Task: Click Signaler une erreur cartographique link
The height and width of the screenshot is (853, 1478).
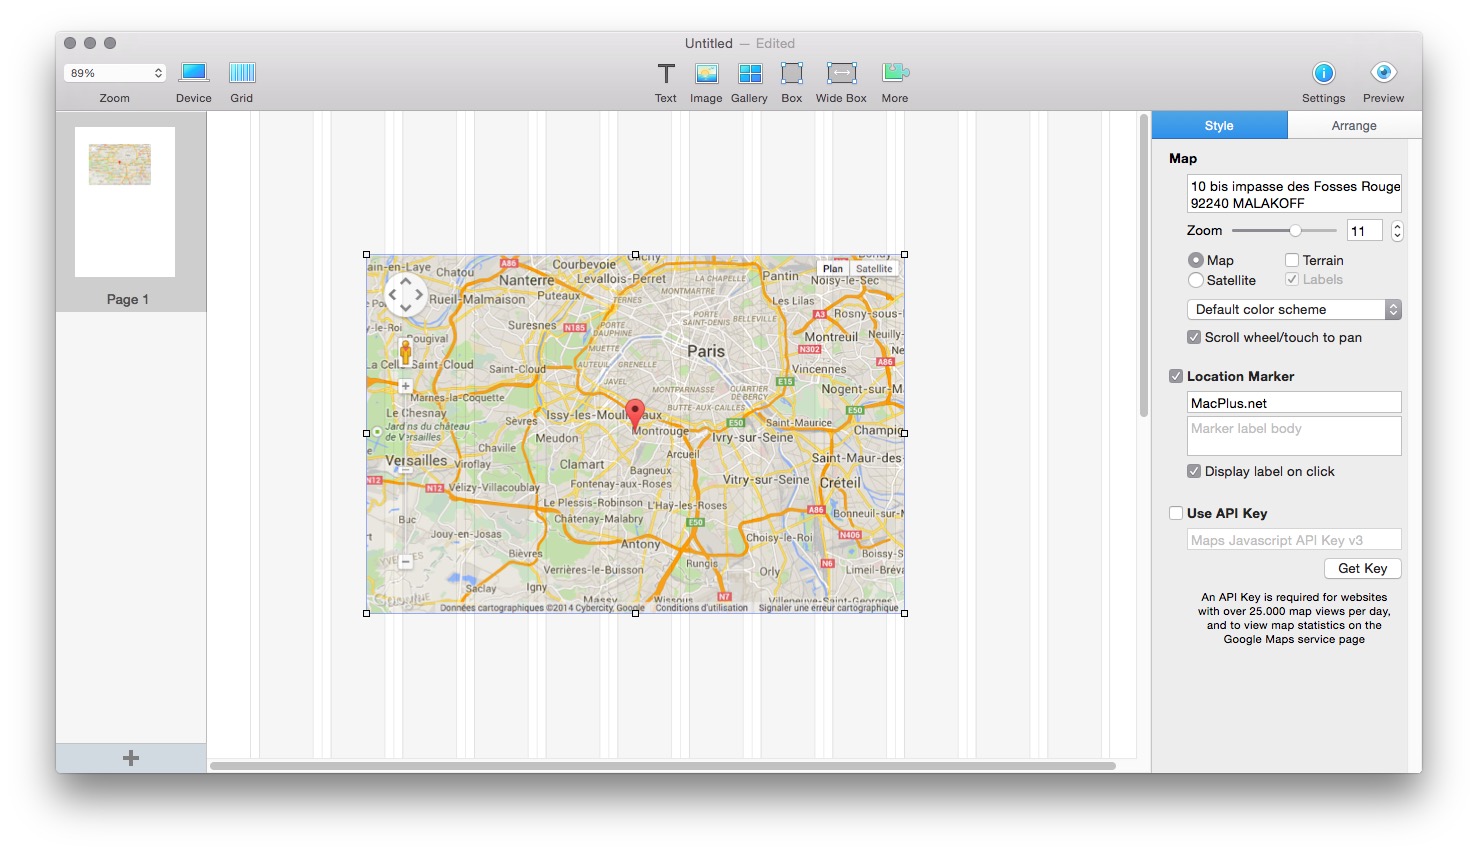Action: point(829,608)
